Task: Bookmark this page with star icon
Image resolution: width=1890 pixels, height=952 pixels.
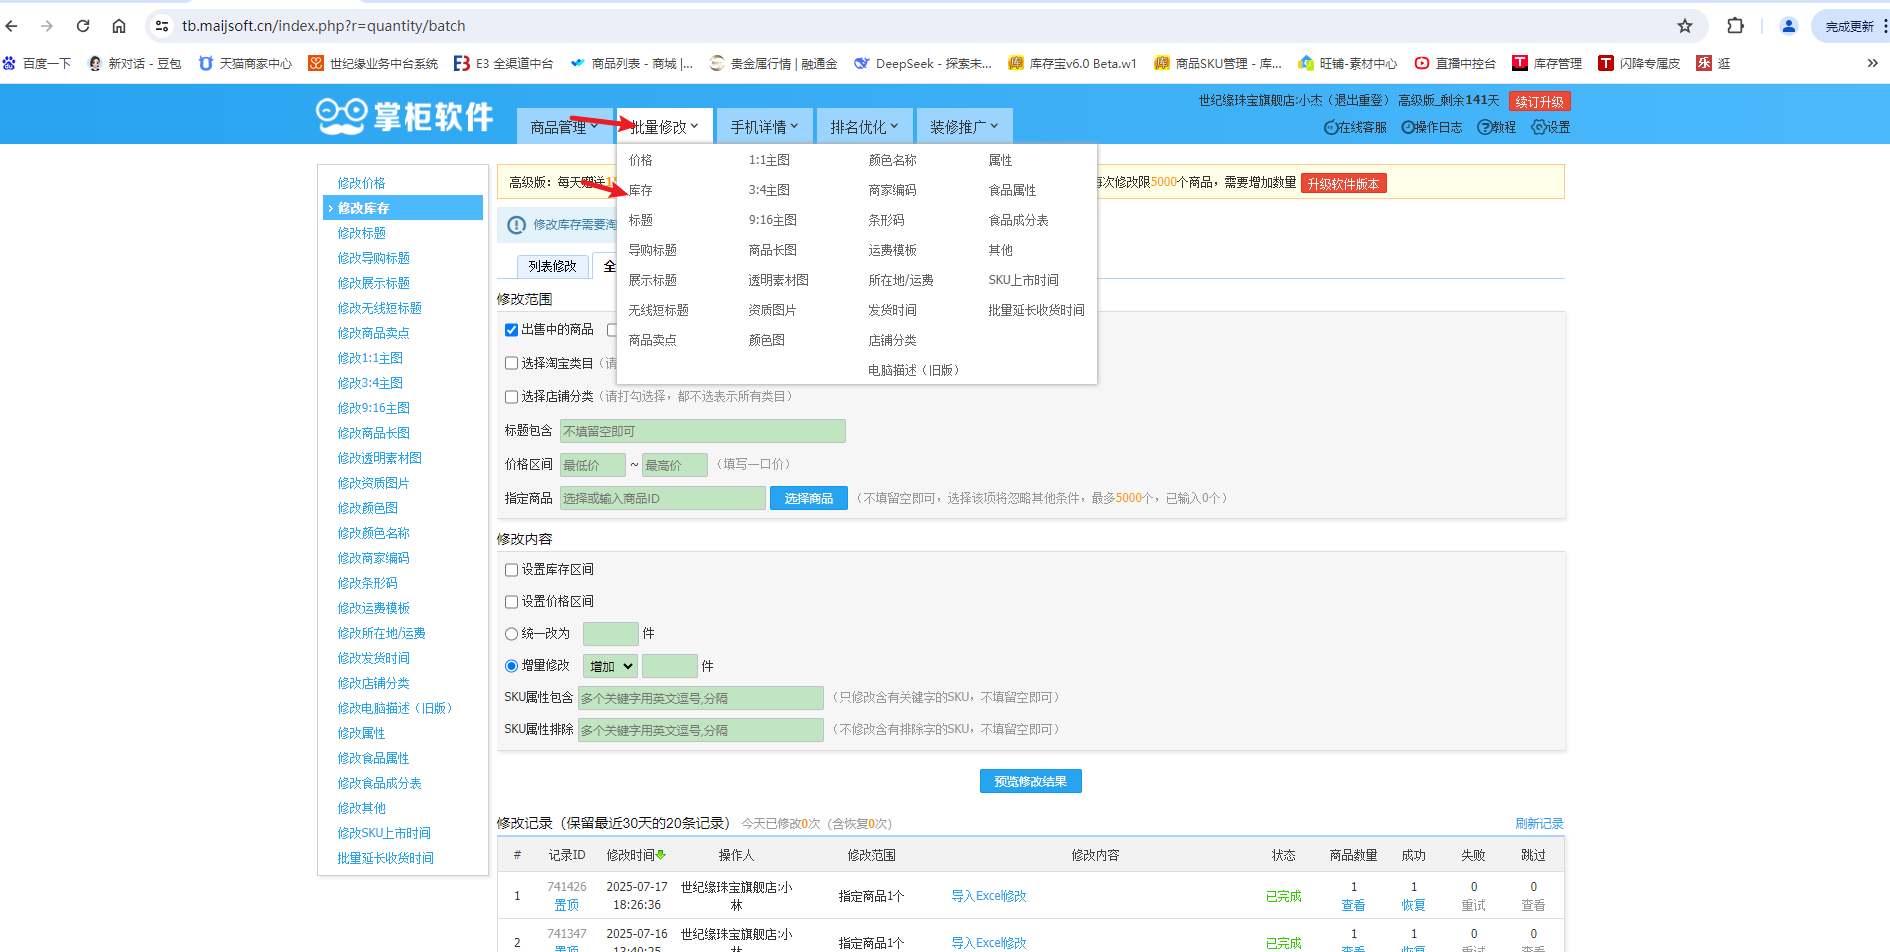Action: (x=1685, y=26)
